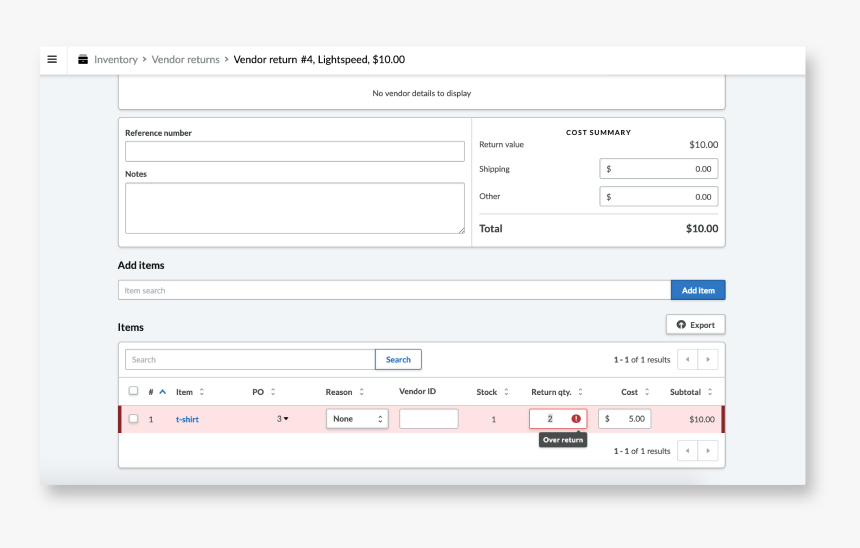Navigate to Inventory in the breadcrumb
Viewport: 860px width, 548px height.
[115, 60]
